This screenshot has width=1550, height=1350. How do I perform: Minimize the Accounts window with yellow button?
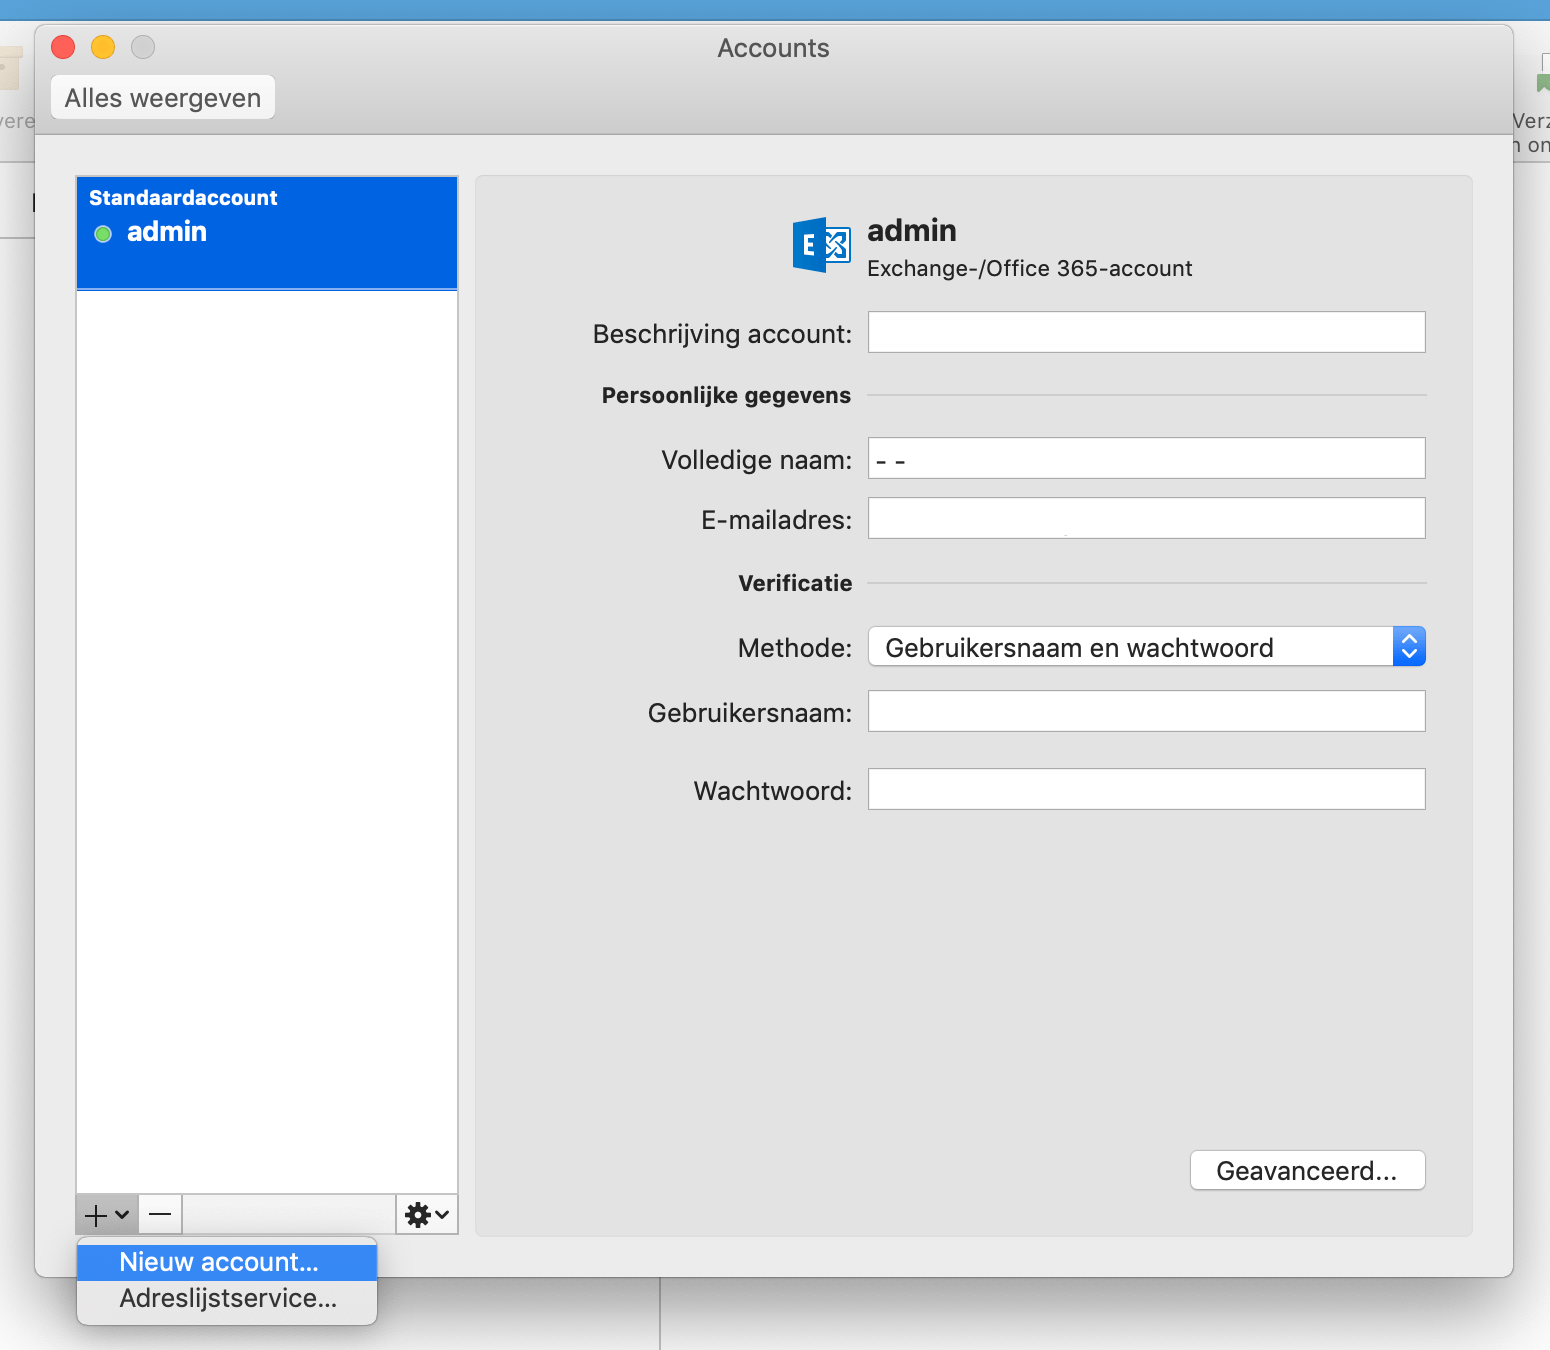pos(103,47)
